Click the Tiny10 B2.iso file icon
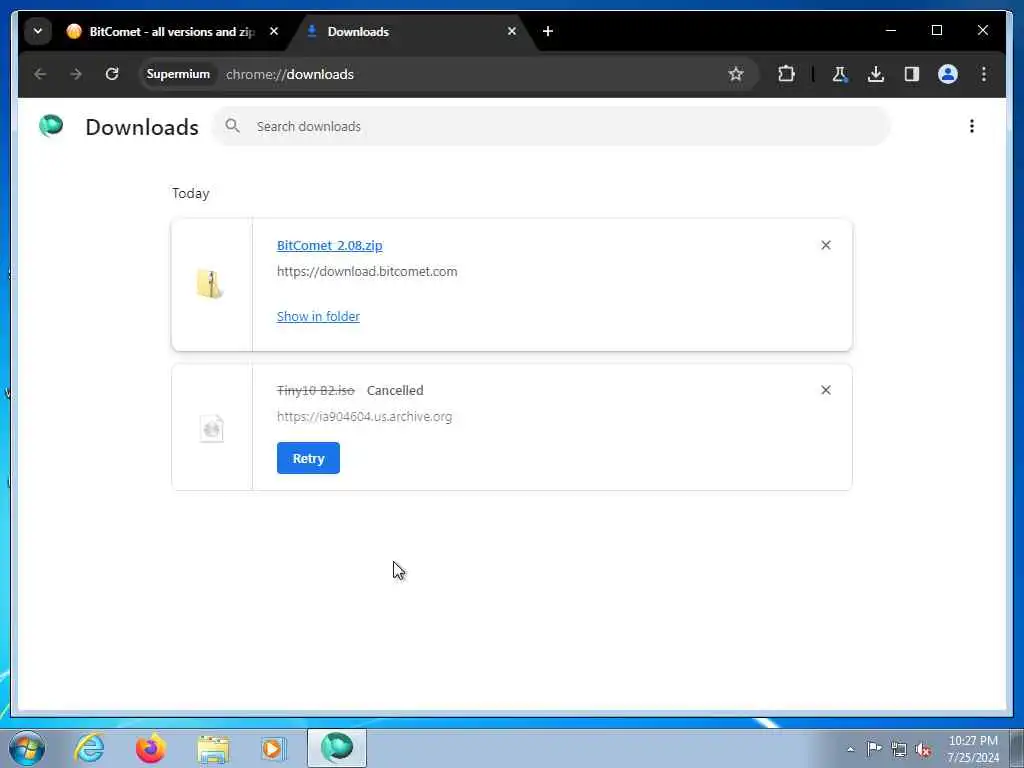 (x=212, y=429)
